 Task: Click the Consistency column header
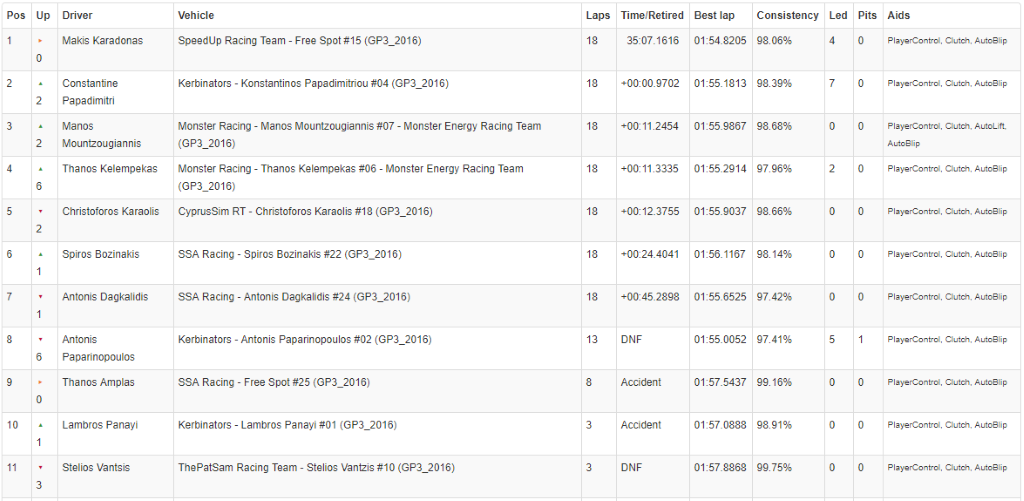[x=787, y=16]
